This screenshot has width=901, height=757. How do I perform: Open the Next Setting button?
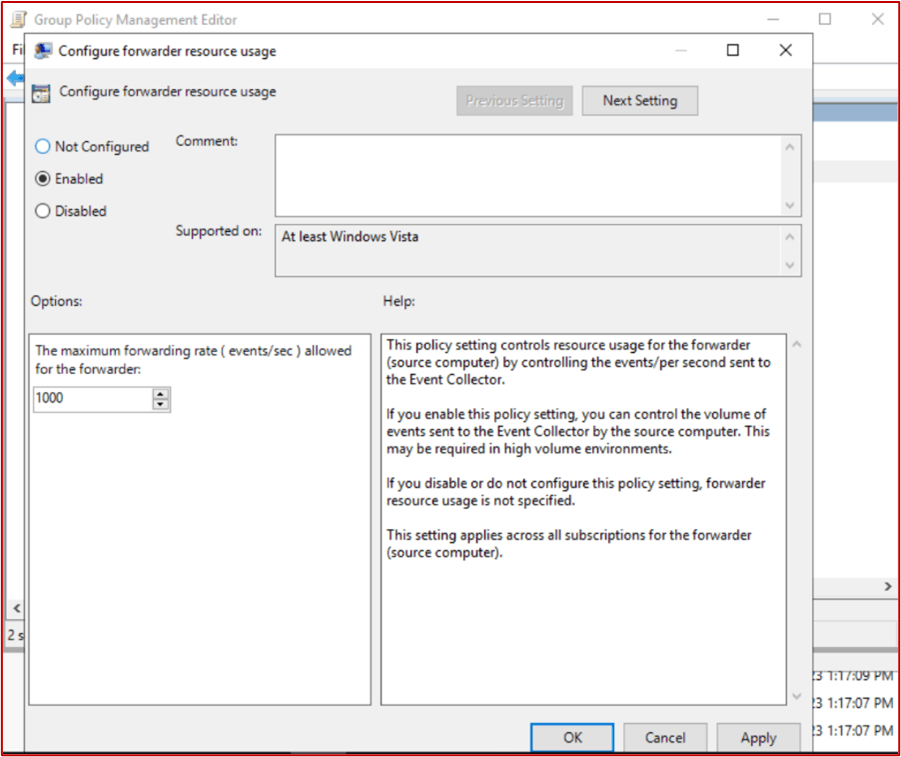click(x=639, y=100)
